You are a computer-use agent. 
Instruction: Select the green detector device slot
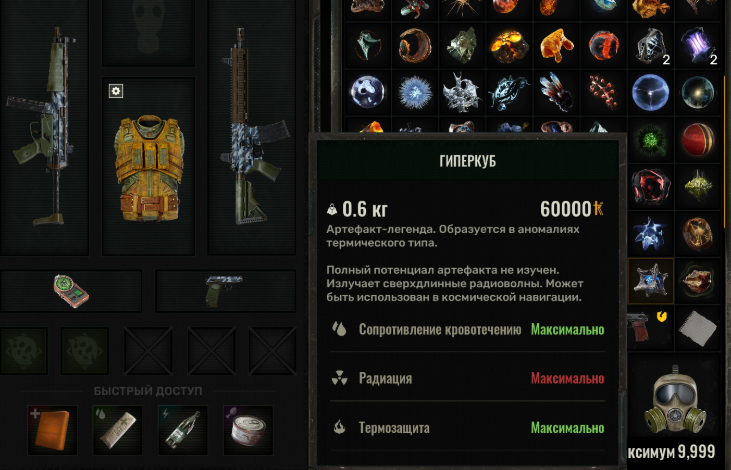[x=71, y=291]
